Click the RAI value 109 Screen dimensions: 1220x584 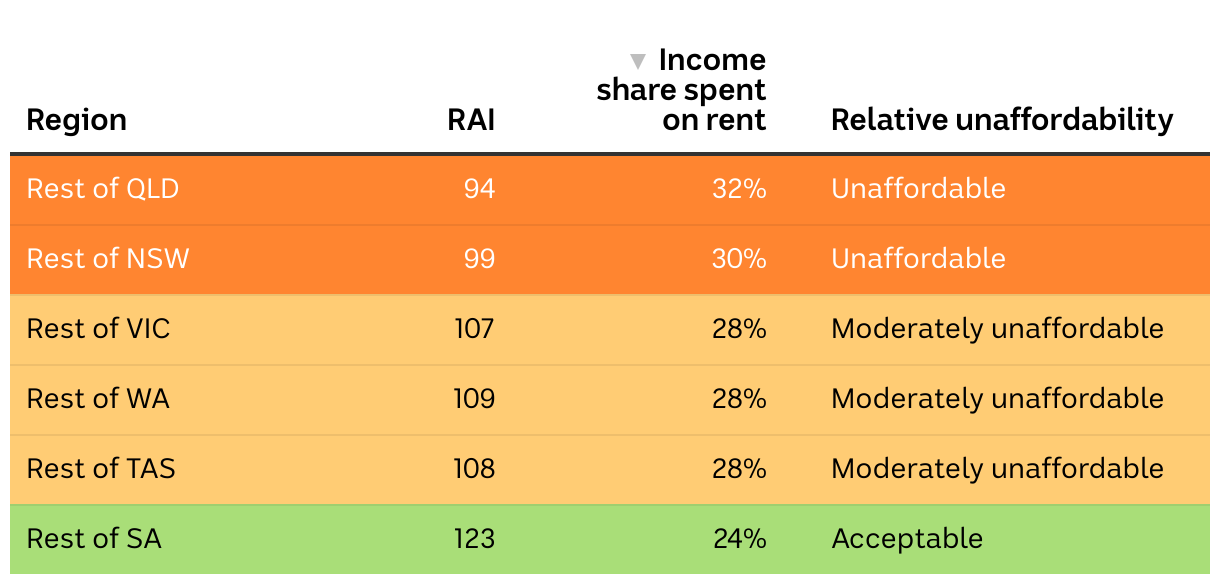point(473,399)
